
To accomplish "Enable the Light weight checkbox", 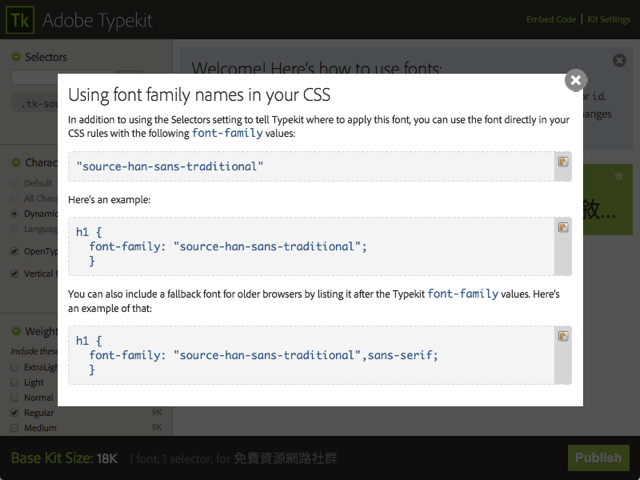I will (x=14, y=382).
